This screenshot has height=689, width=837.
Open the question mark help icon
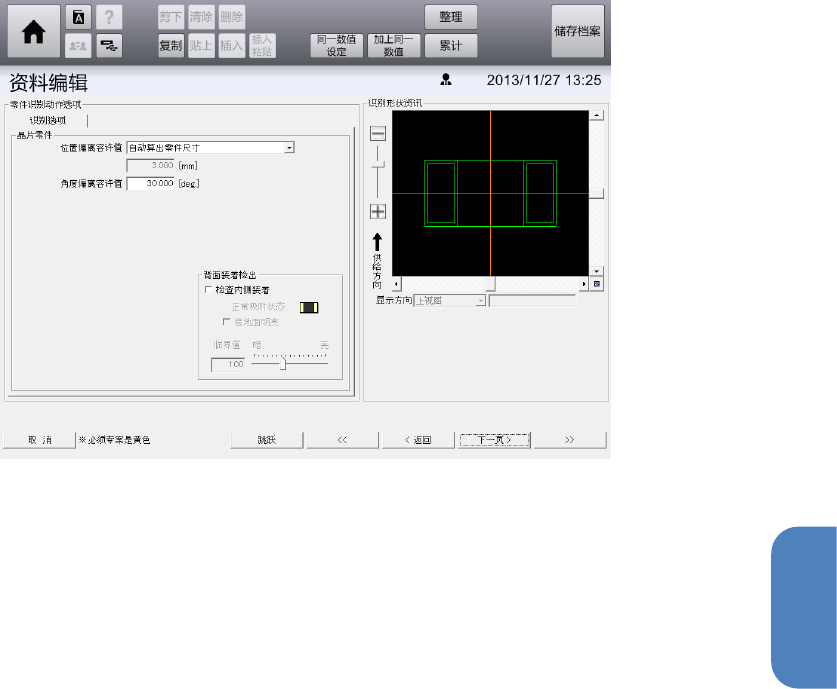click(109, 18)
